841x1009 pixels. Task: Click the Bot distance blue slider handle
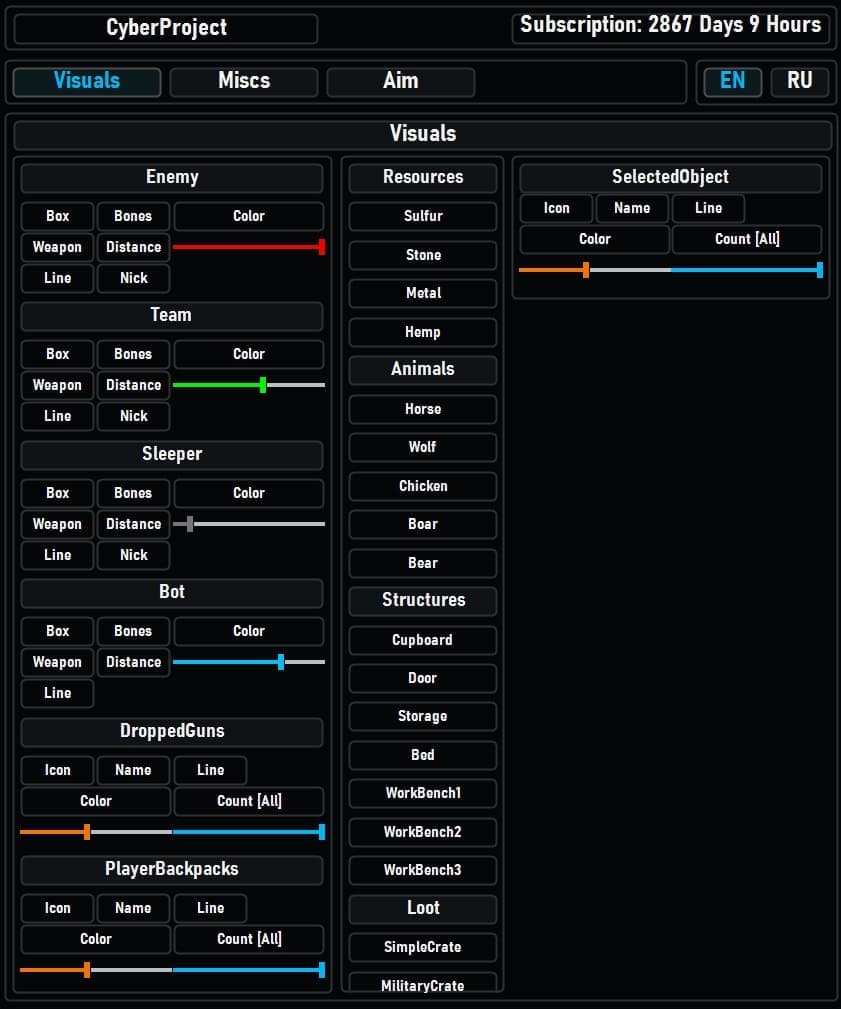tap(281, 662)
